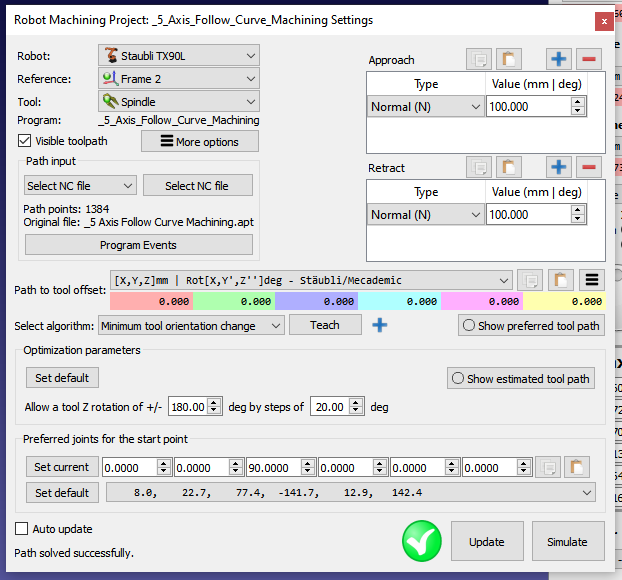This screenshot has width=622, height=580.
Task: Open Program Events
Action: [x=139, y=244]
